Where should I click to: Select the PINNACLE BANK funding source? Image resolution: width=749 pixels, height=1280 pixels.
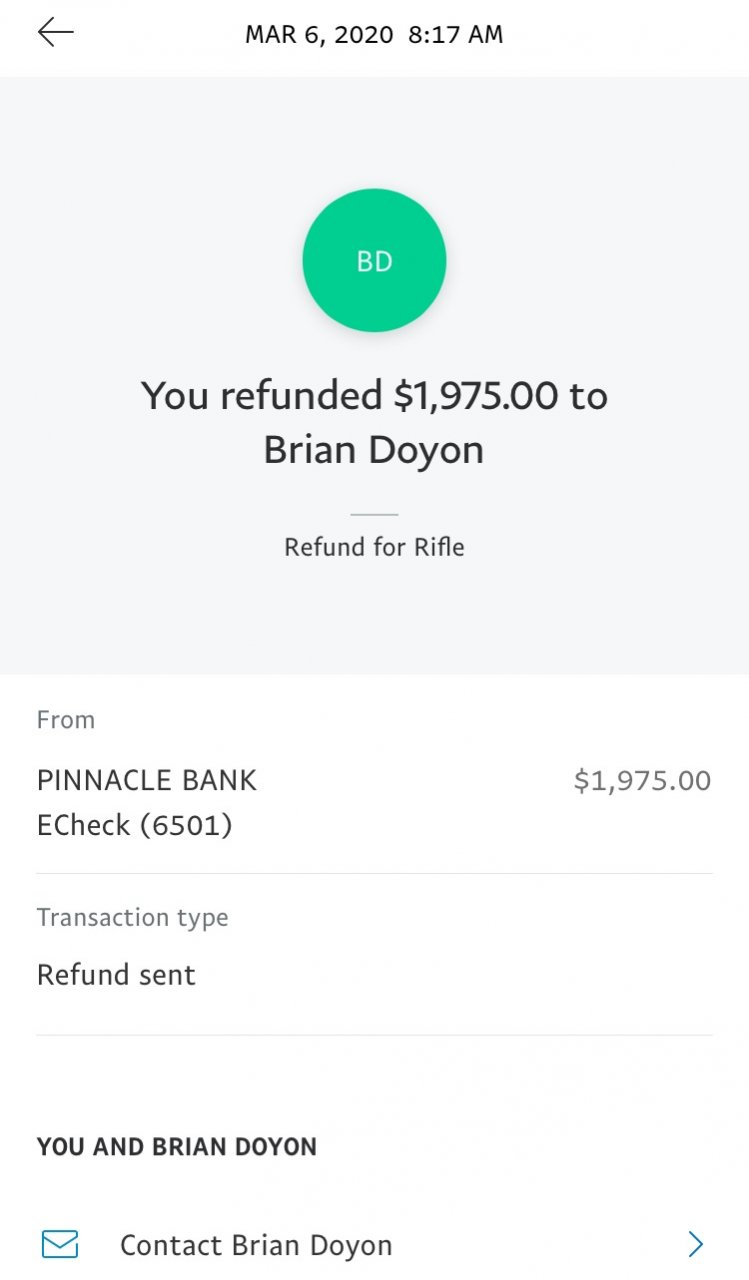pos(147,780)
